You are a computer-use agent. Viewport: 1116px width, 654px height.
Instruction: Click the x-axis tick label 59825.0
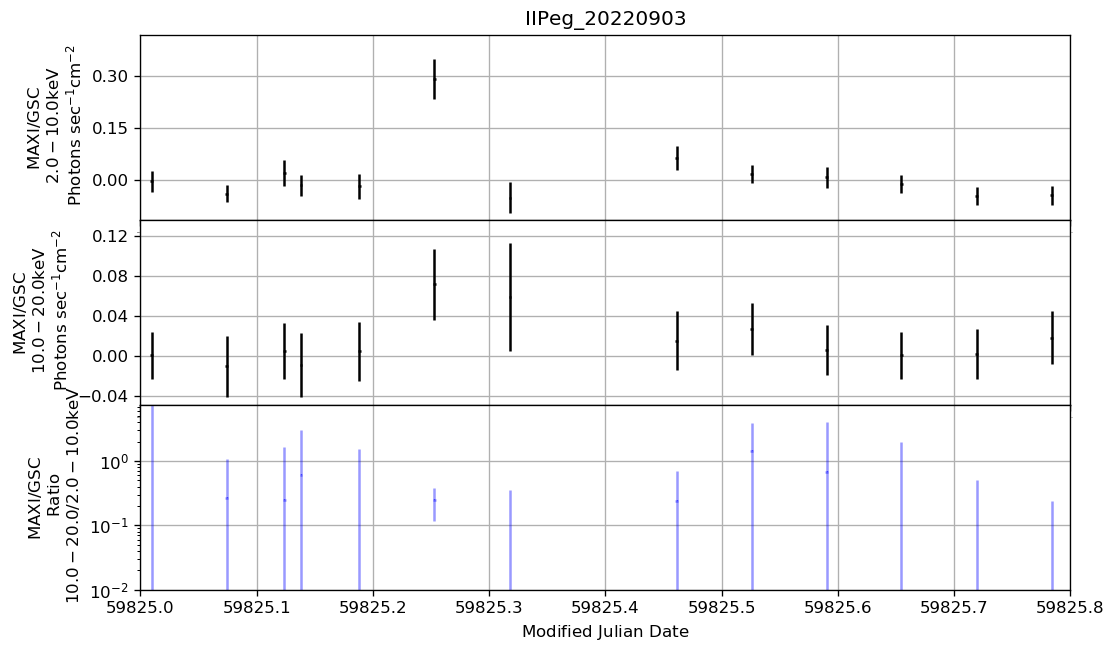click(141, 608)
